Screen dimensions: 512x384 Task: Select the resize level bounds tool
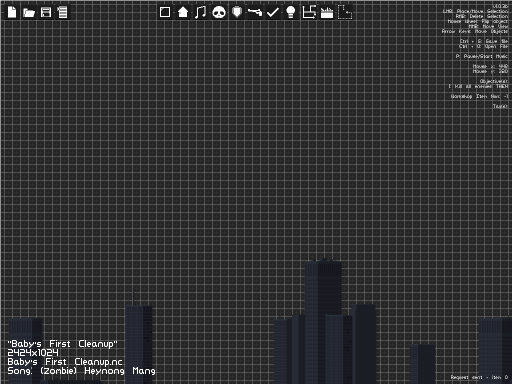[x=309, y=12]
